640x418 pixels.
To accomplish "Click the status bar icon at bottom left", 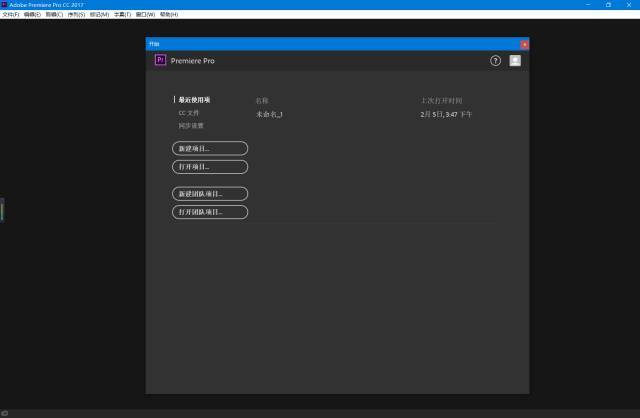I will (x=4, y=413).
